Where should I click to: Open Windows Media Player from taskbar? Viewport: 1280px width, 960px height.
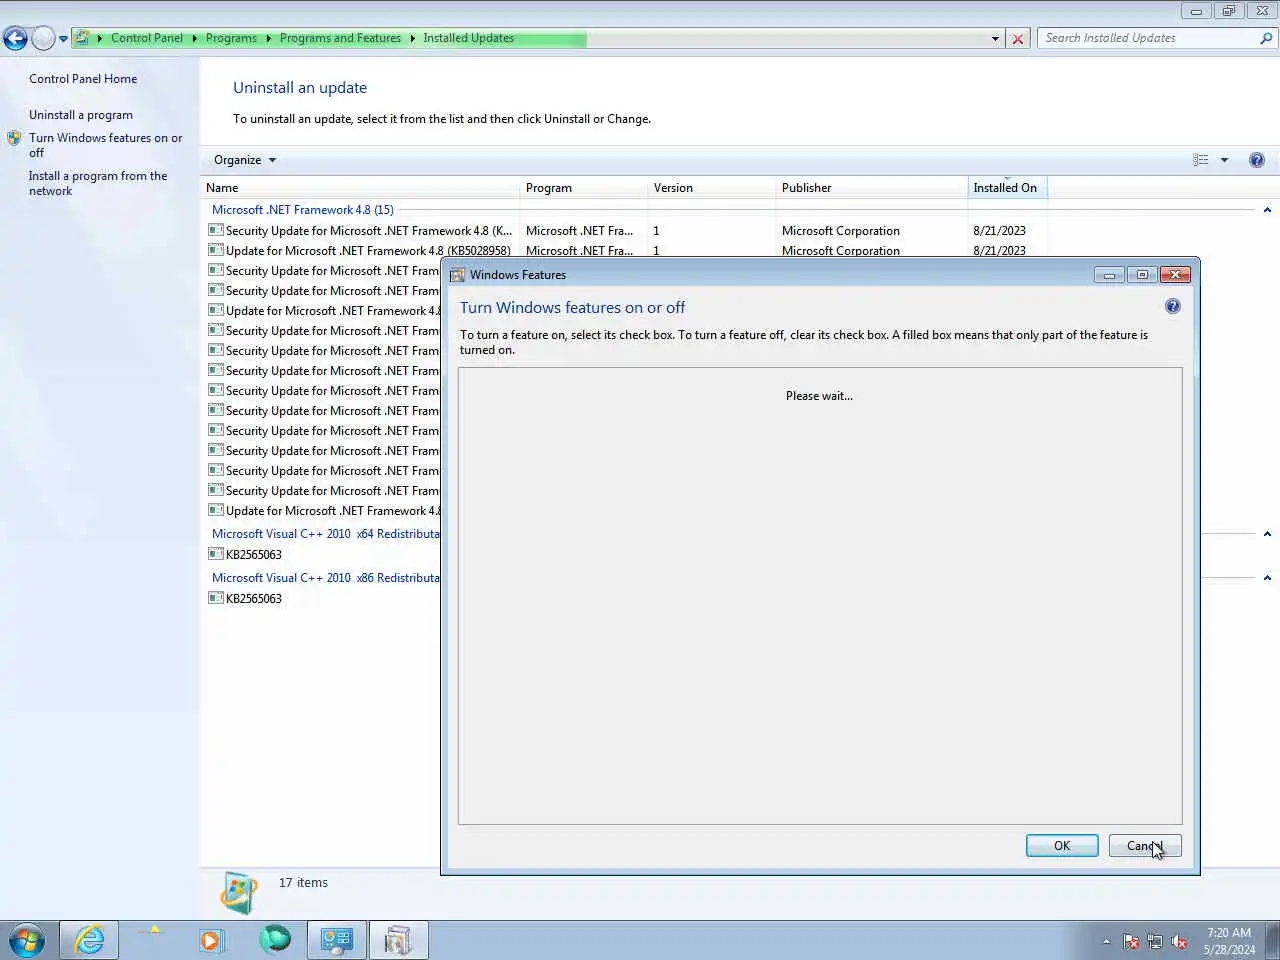[211, 940]
